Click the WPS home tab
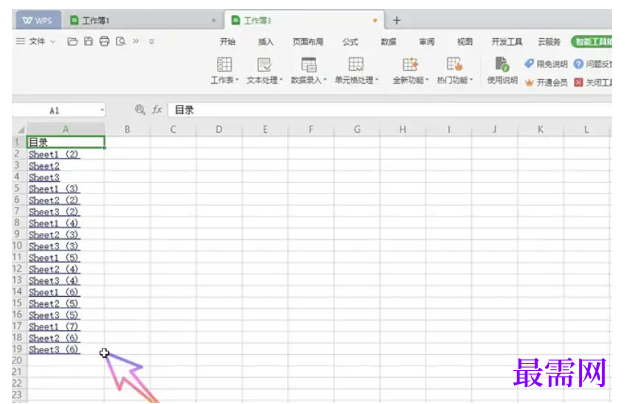 tap(38, 20)
